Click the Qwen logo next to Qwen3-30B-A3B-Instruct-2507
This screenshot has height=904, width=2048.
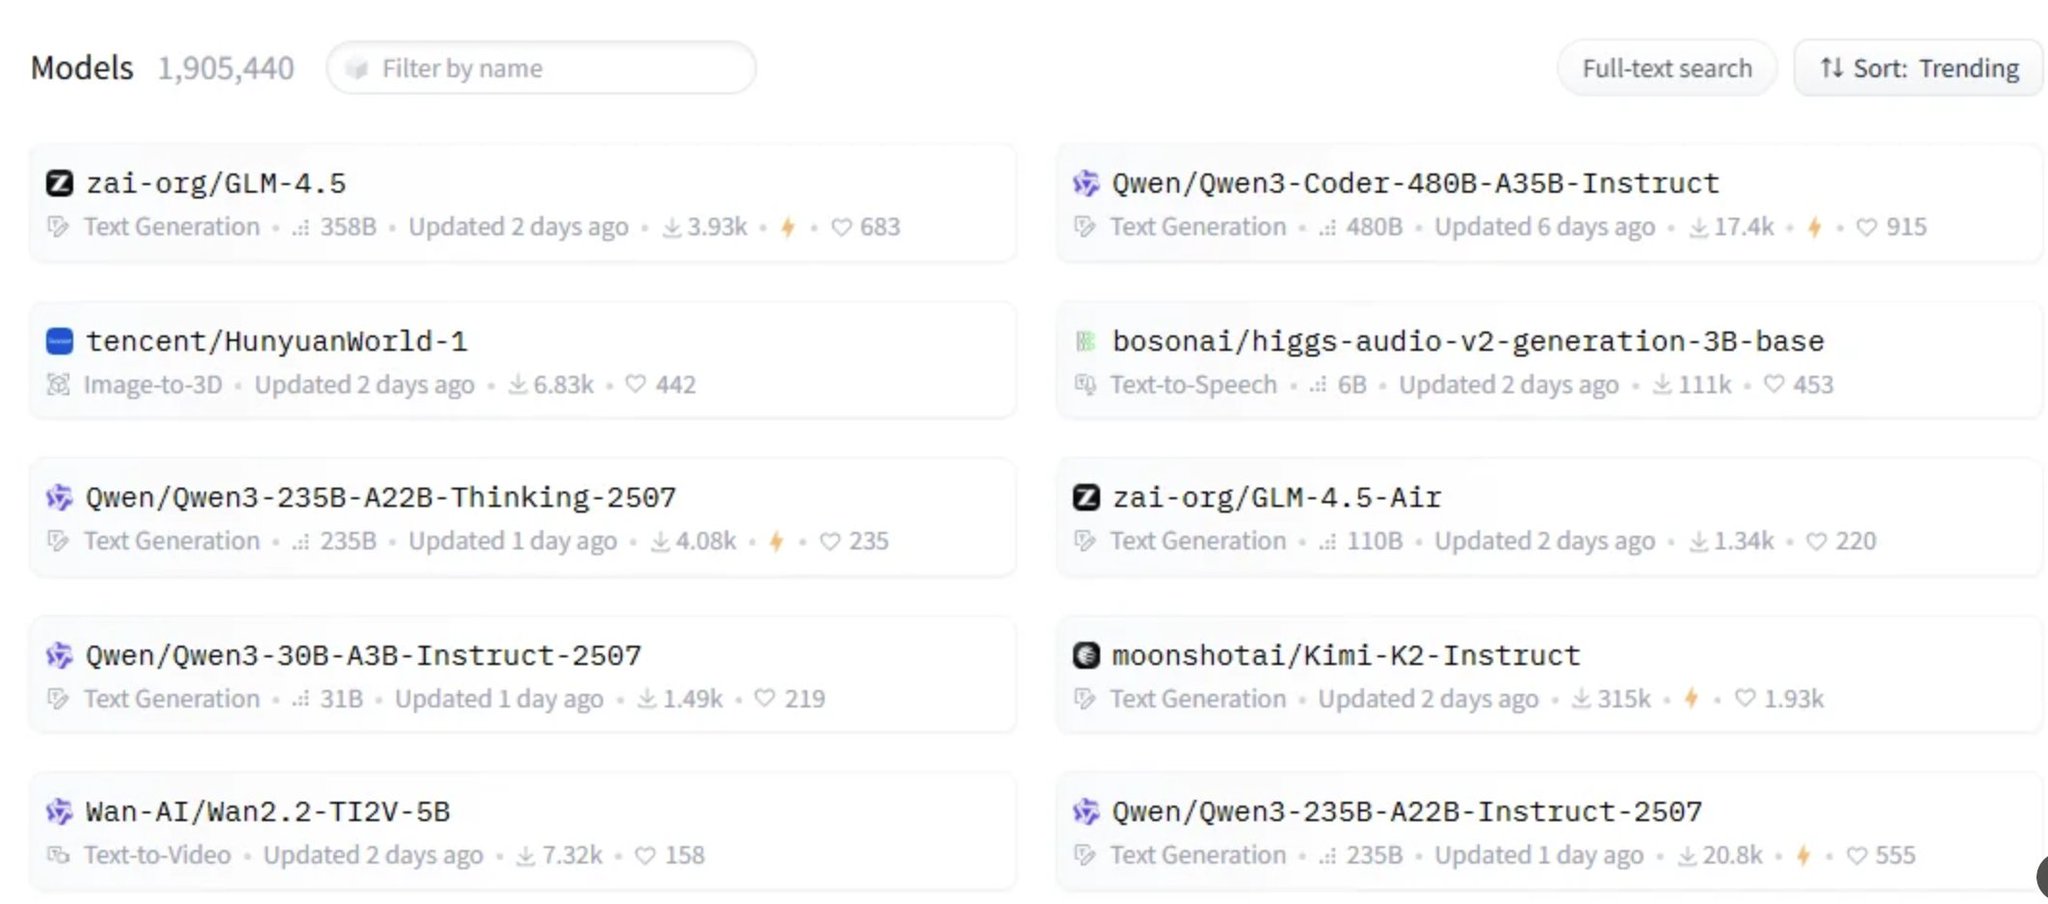click(x=59, y=655)
